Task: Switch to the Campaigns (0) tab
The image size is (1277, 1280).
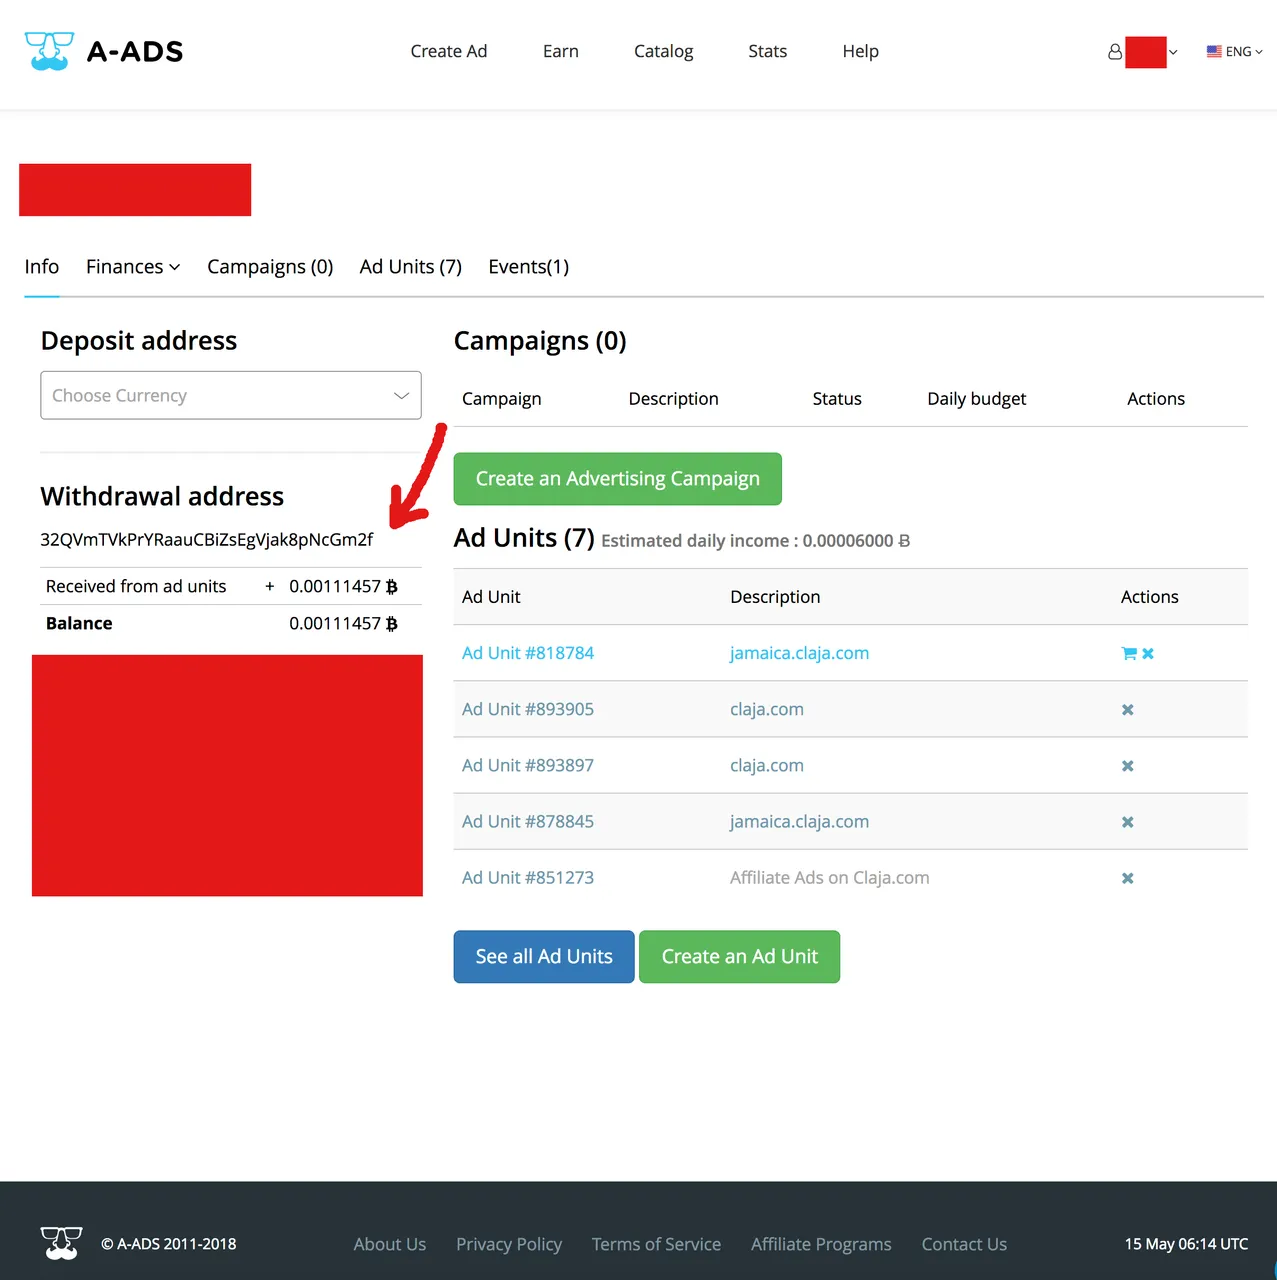Action: coord(270,267)
